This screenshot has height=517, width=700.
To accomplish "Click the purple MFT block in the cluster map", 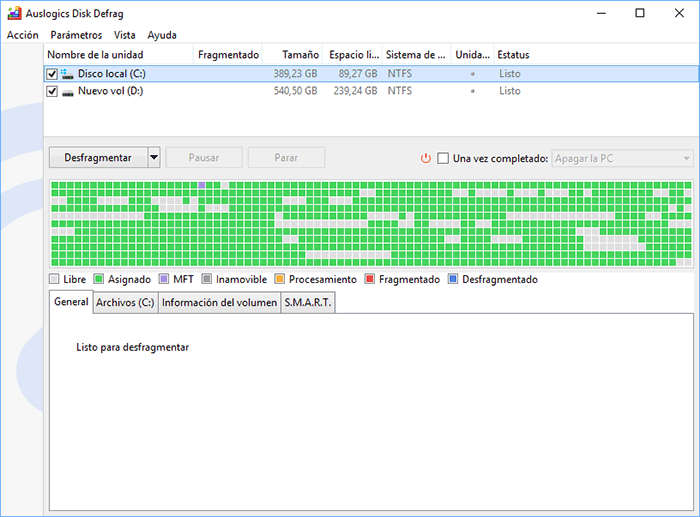I will point(202,185).
